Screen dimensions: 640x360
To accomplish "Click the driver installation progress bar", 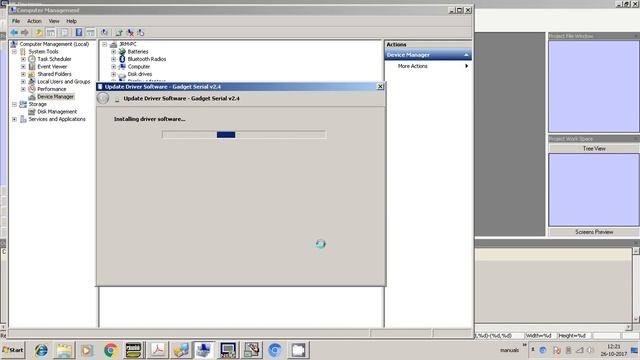I will pyautogui.click(x=244, y=135).
